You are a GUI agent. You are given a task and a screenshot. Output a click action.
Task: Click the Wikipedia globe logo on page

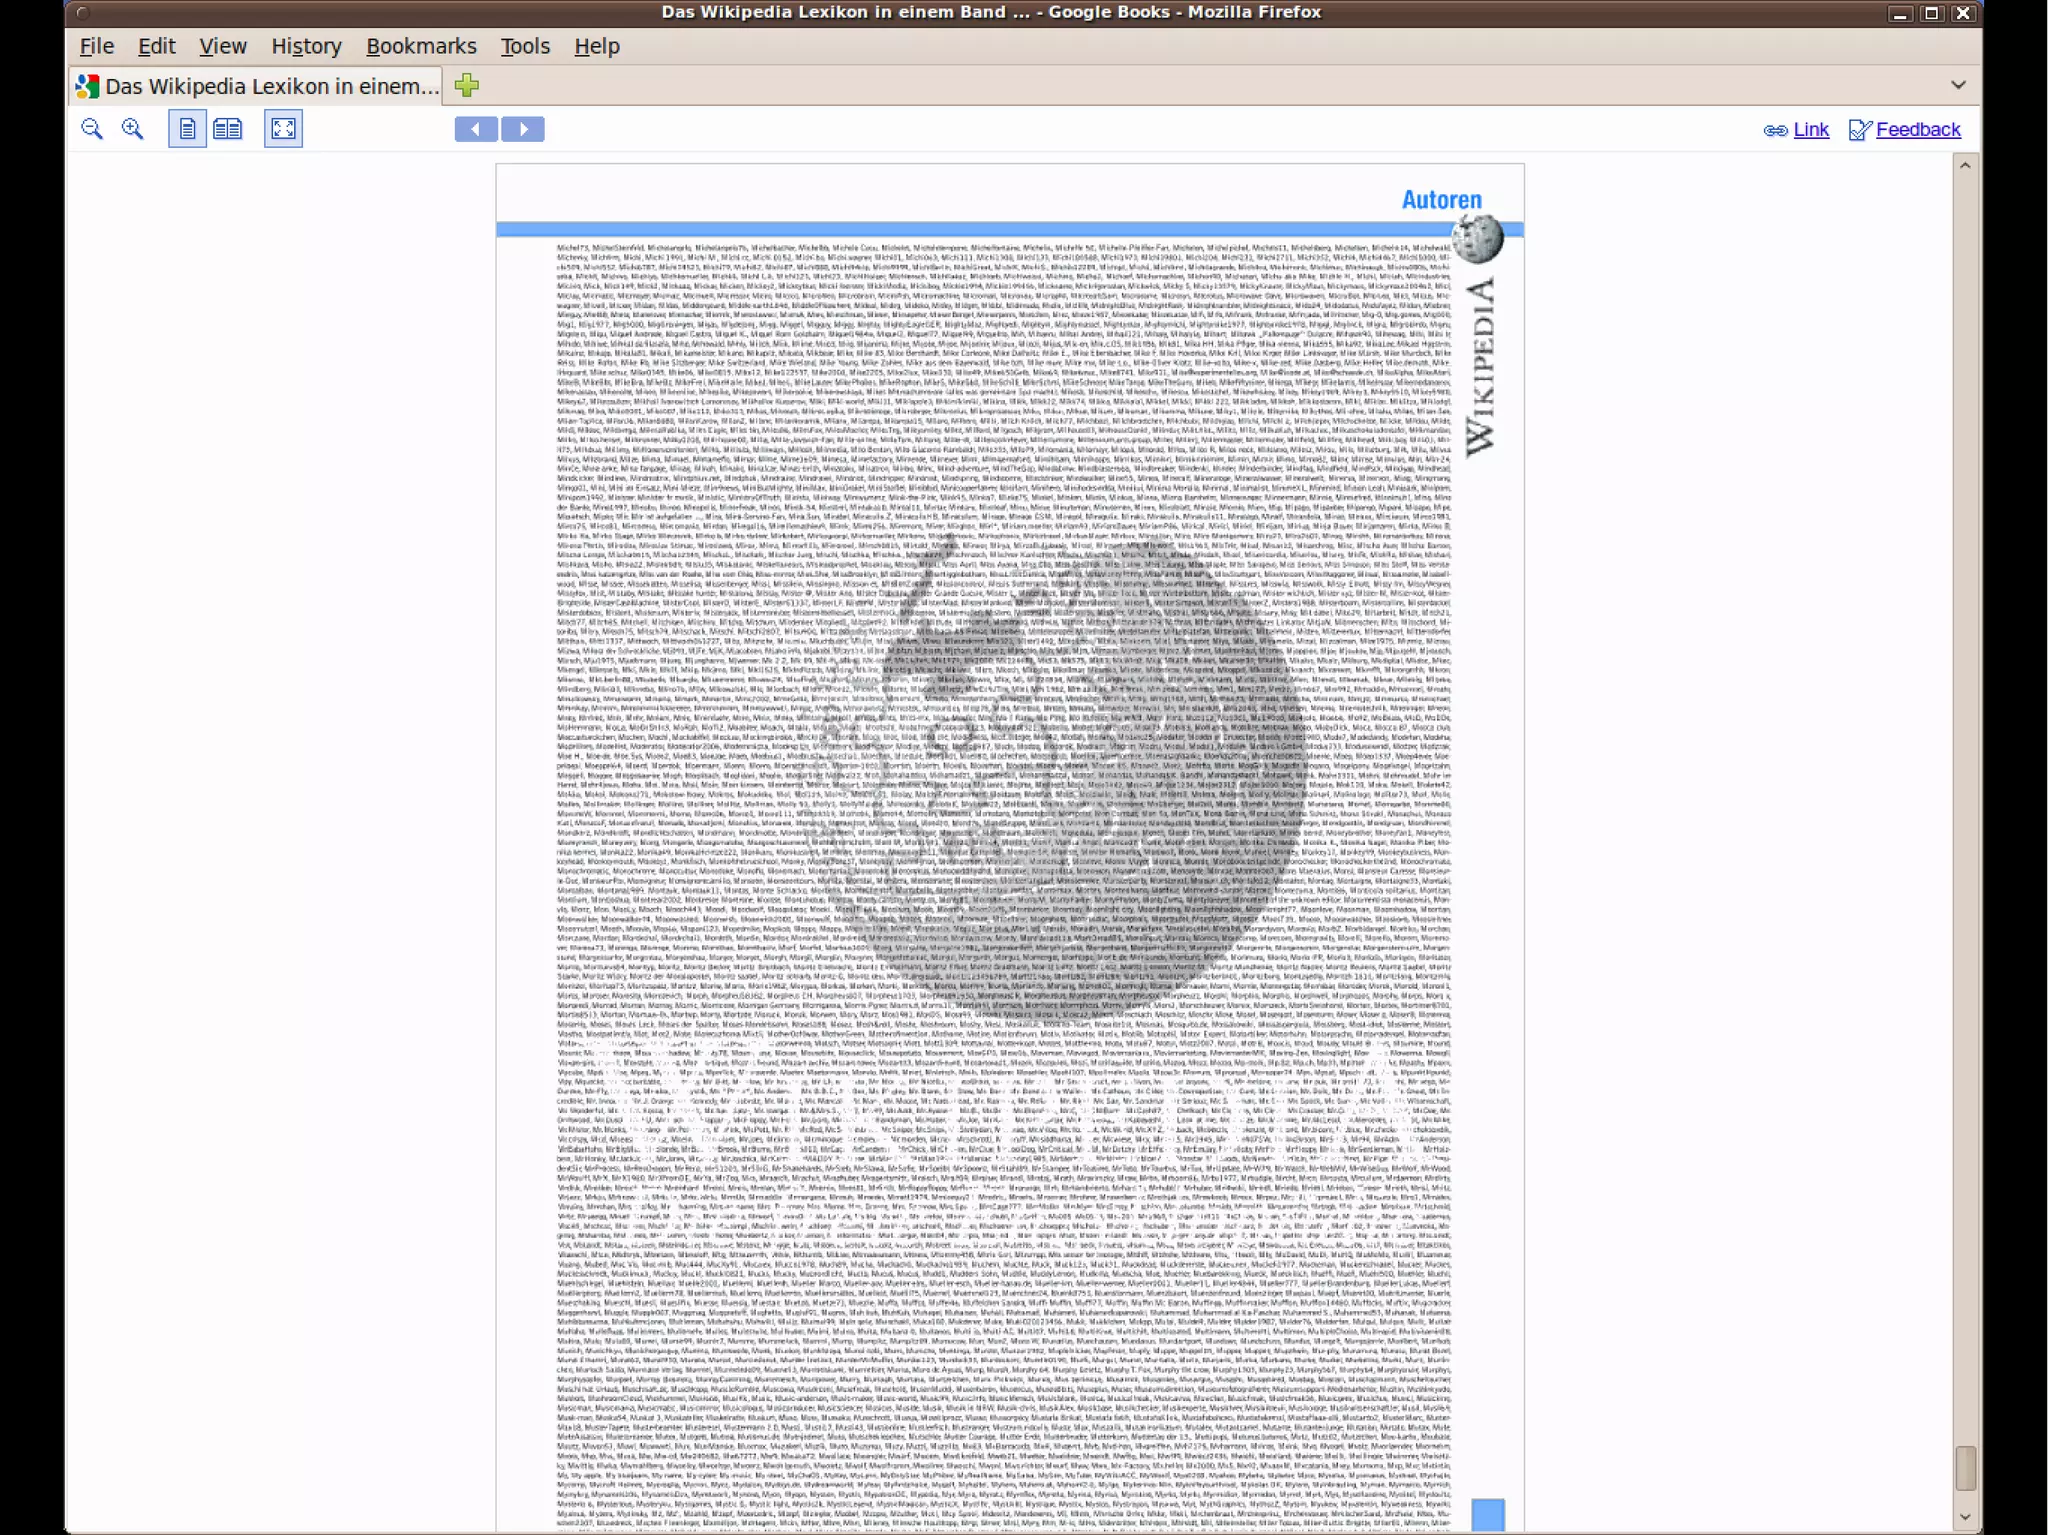pos(1477,238)
